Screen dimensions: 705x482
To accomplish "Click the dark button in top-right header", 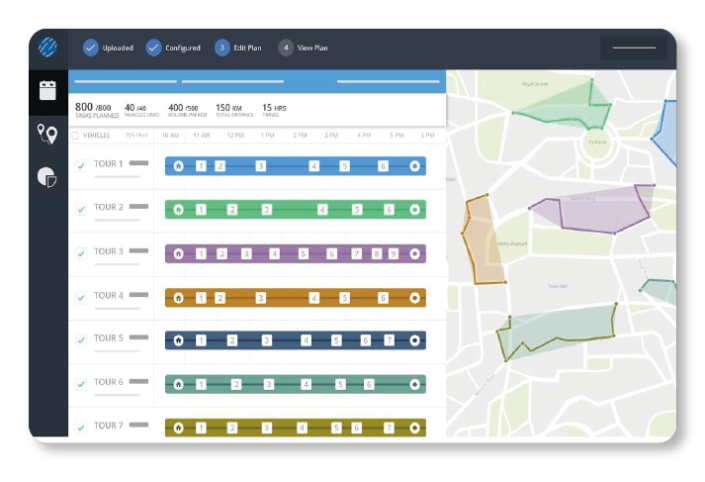I will coord(633,47).
